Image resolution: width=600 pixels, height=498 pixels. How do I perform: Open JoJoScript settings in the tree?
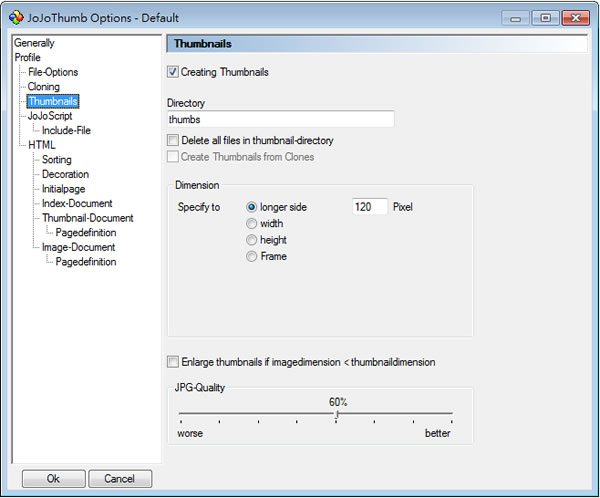(50, 116)
